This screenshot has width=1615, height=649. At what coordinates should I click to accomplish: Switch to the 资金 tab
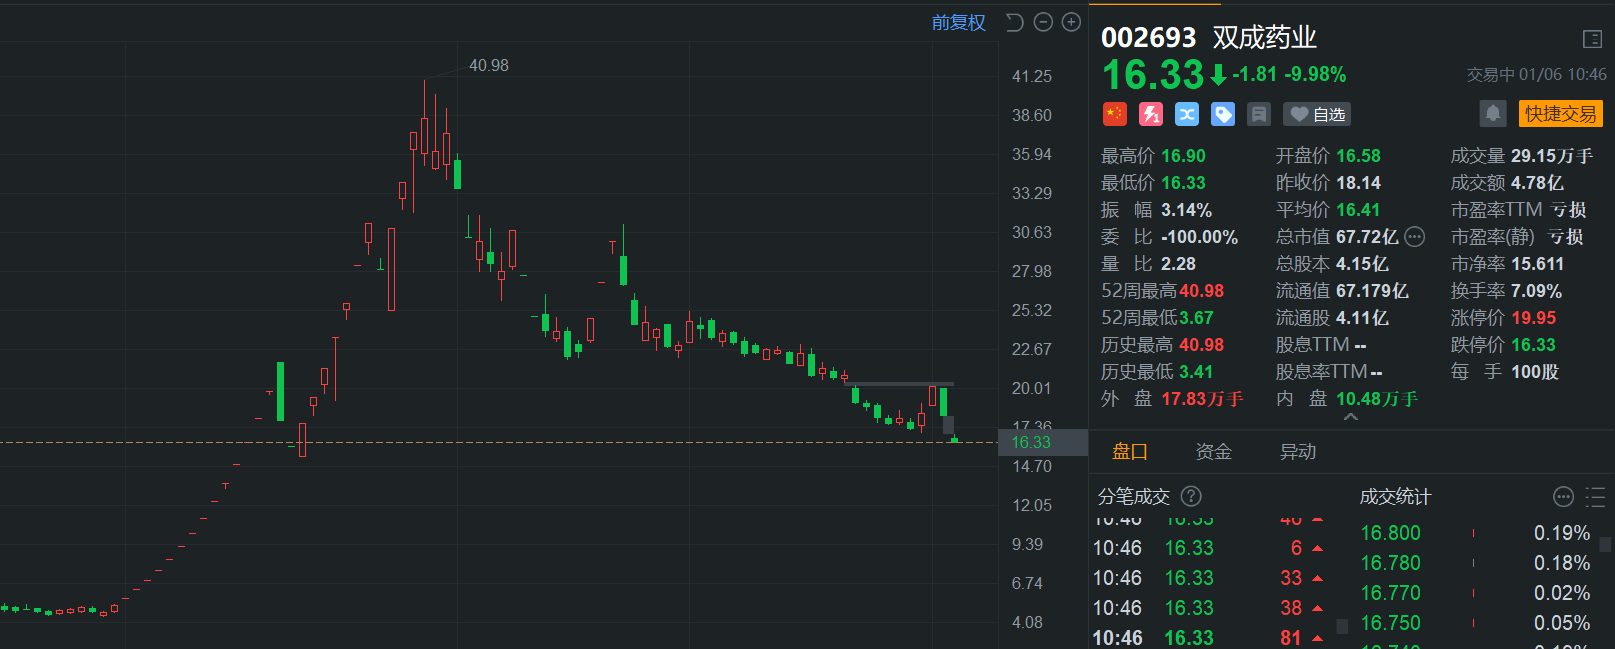(x=1213, y=452)
